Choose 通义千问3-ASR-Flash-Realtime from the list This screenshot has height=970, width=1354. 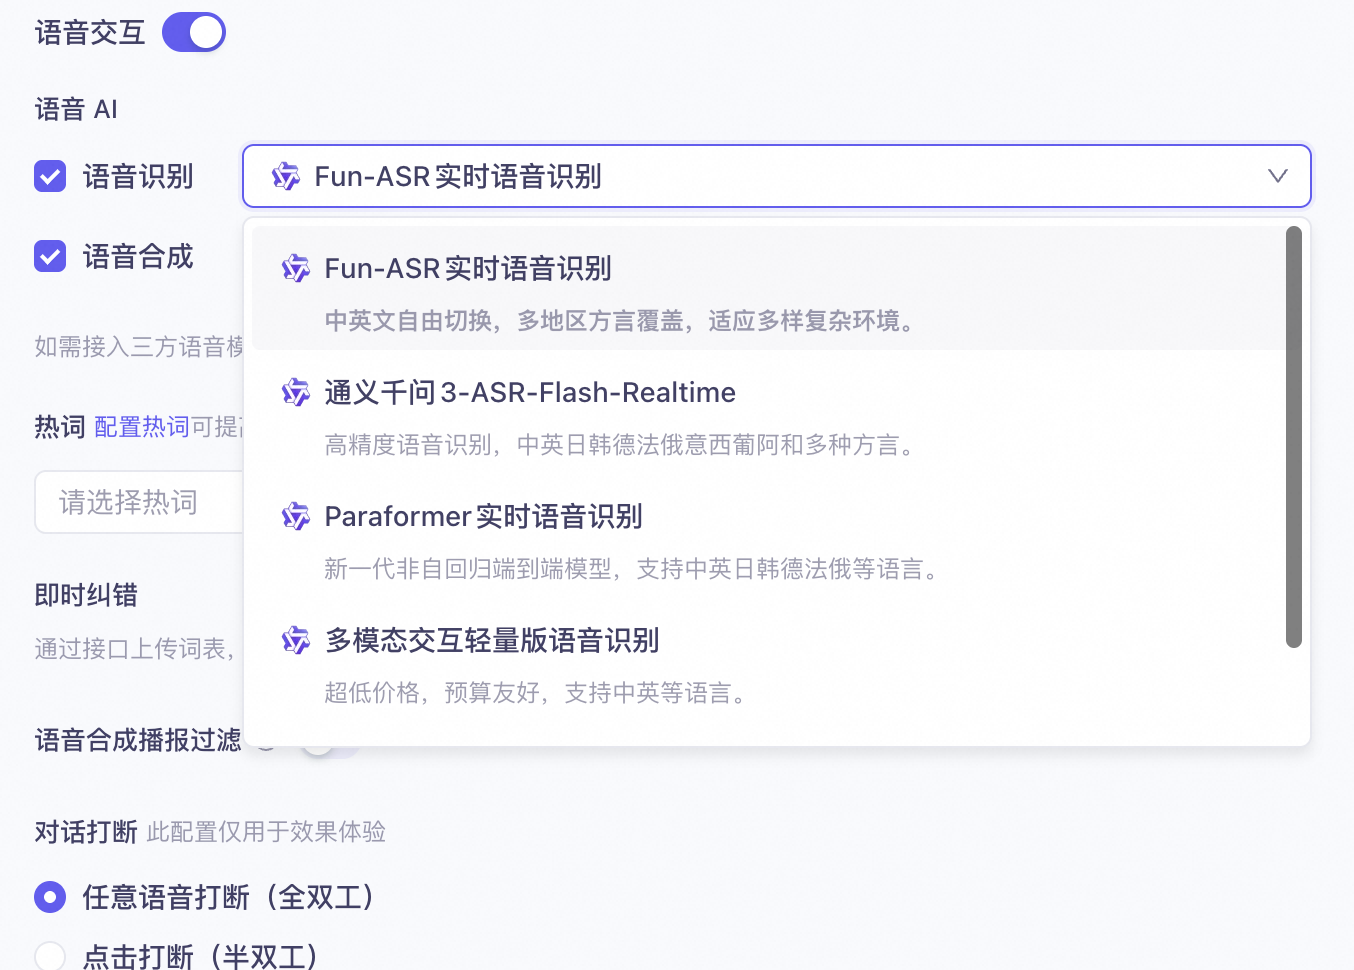click(769, 412)
